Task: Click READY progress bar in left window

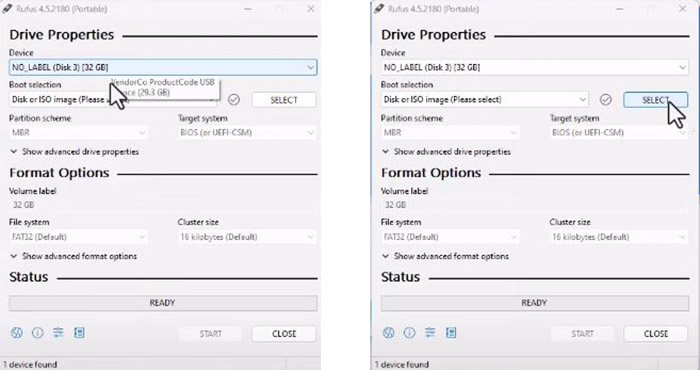Action: pyautogui.click(x=163, y=303)
